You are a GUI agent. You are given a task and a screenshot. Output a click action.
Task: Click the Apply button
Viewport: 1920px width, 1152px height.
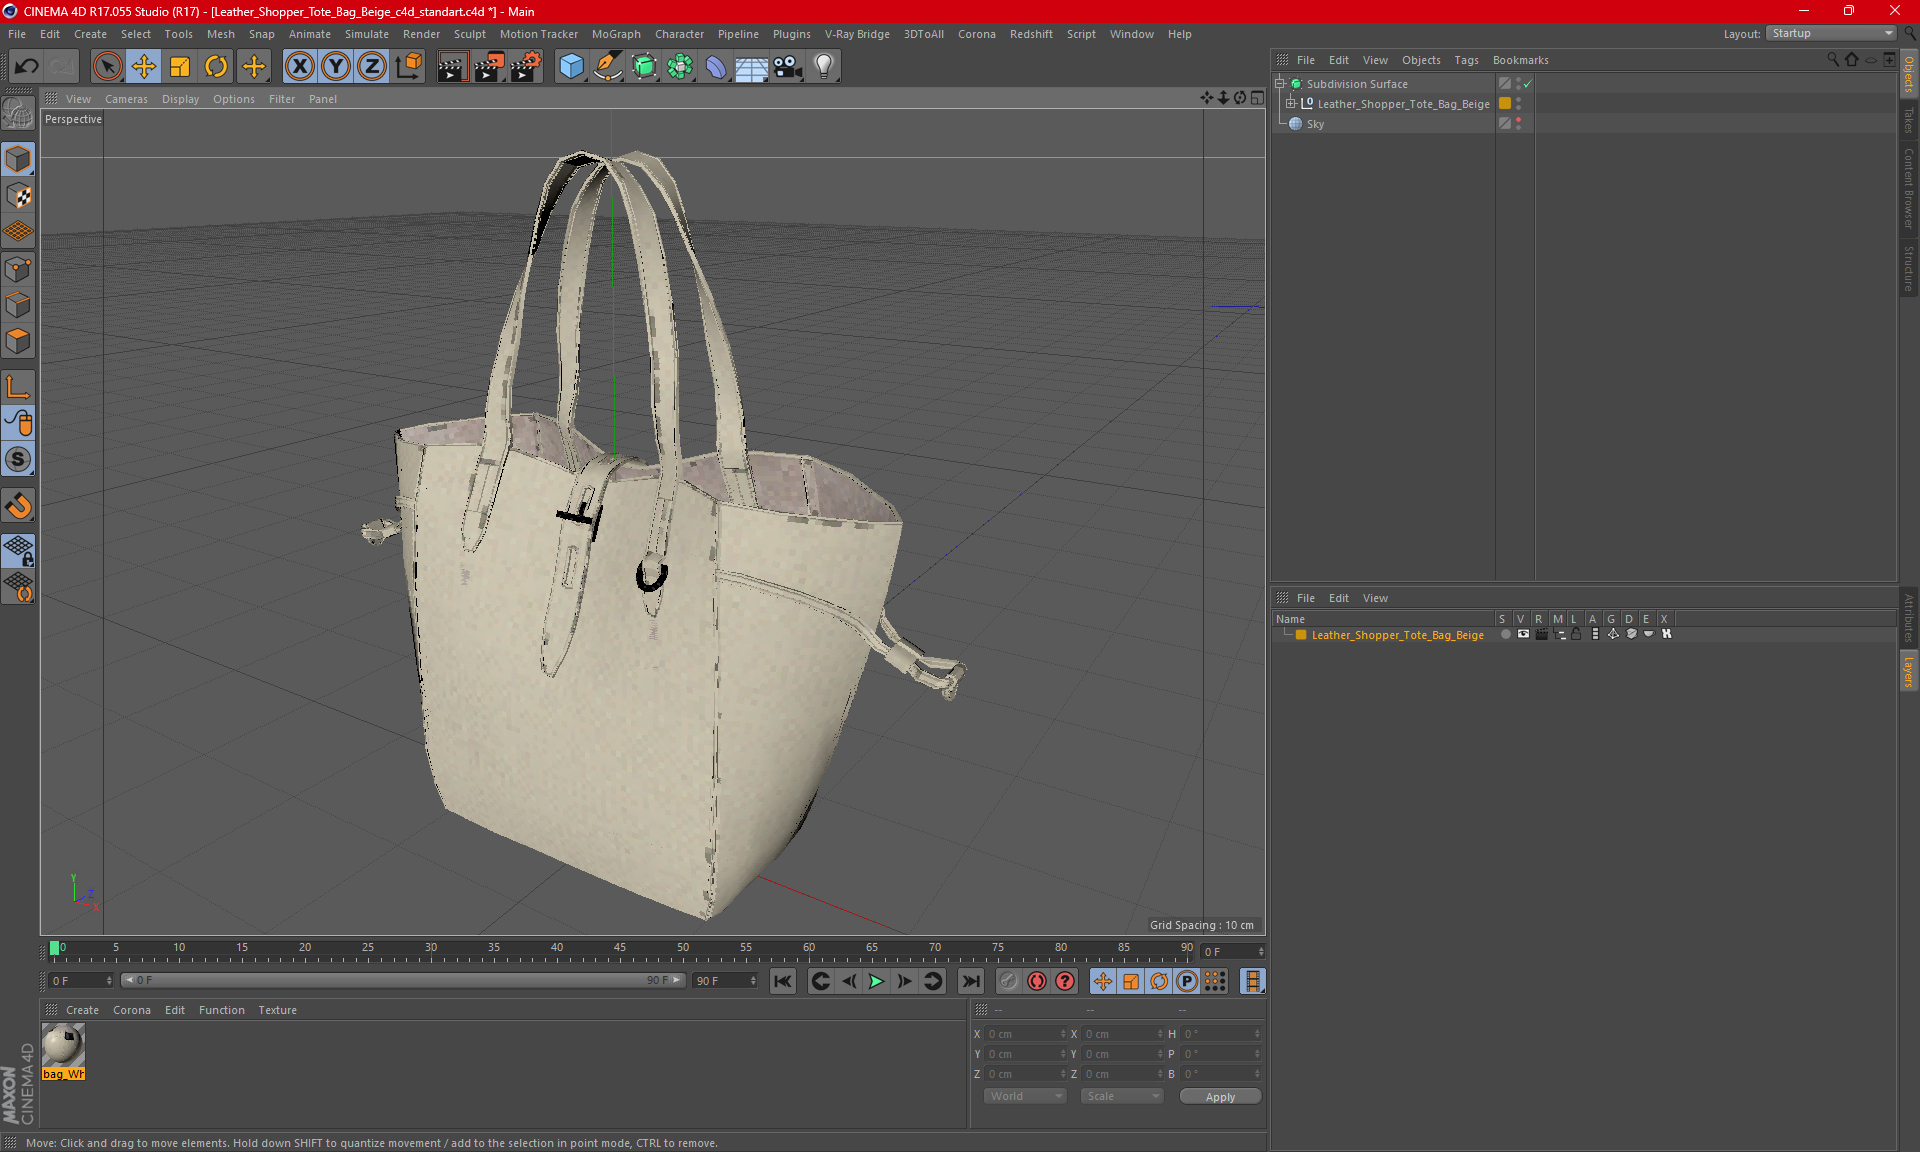[1219, 1096]
